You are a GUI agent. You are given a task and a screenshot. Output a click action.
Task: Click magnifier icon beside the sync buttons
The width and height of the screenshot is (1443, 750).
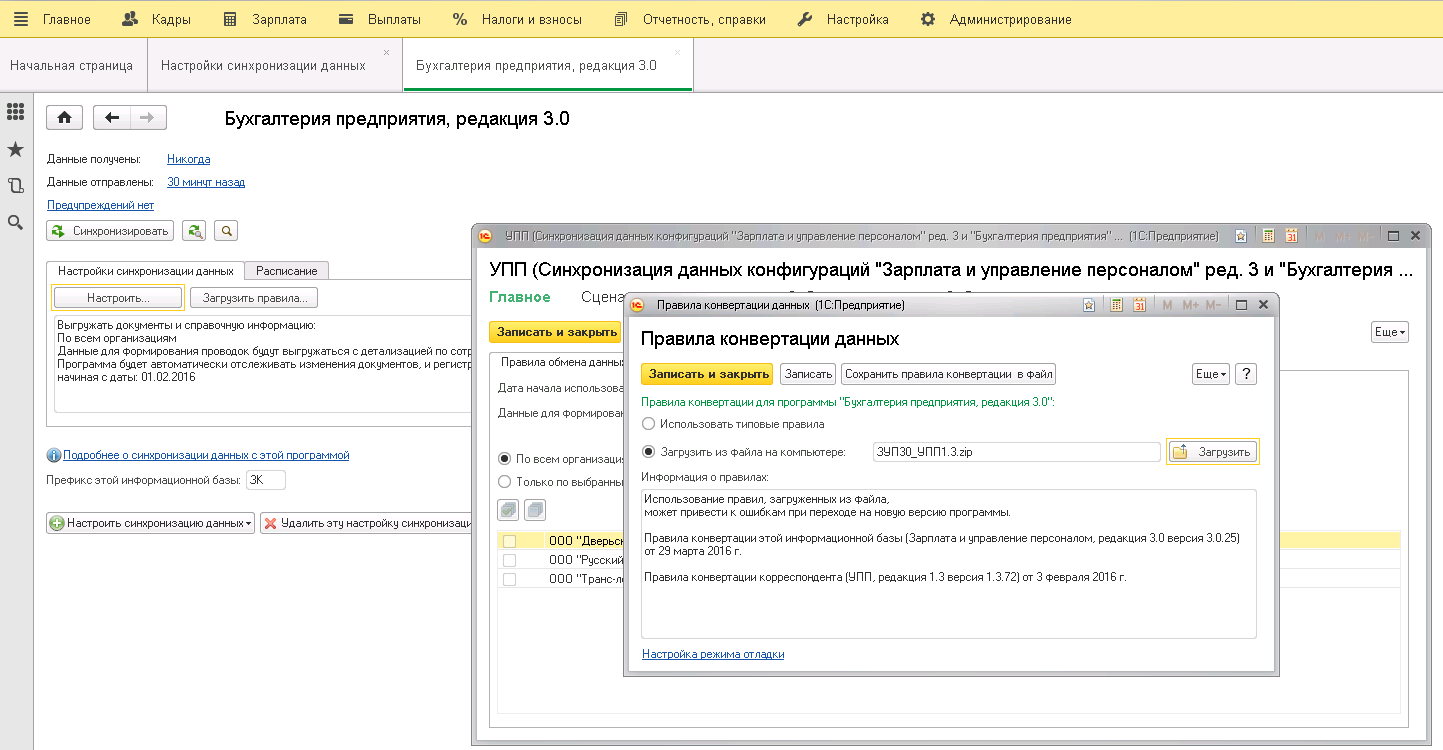(227, 231)
